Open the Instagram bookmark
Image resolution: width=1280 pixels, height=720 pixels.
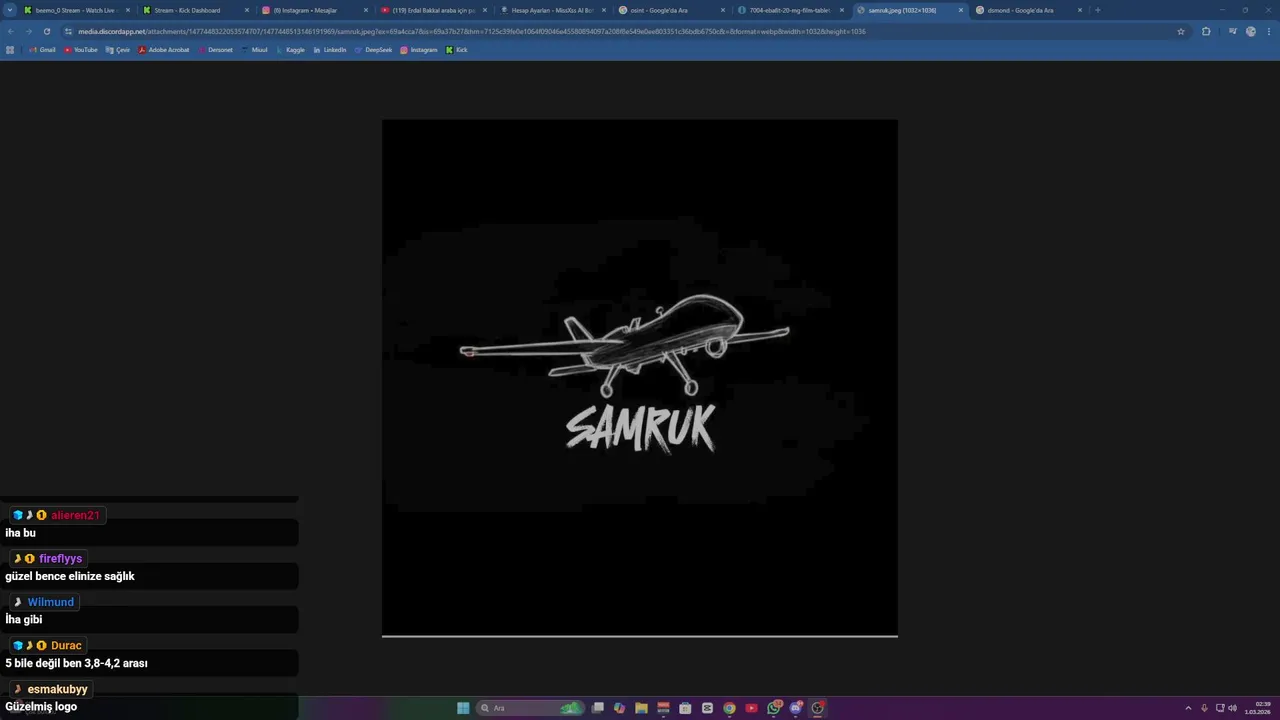point(419,49)
